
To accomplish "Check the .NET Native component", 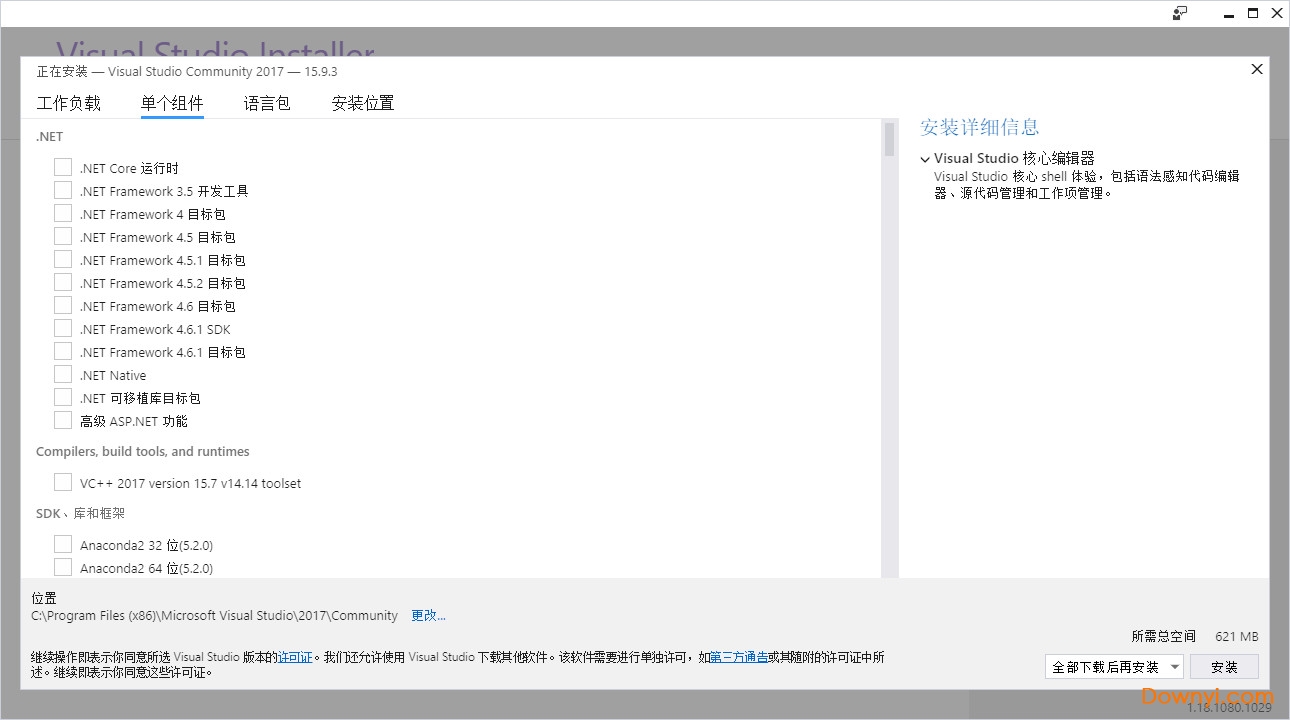I will click(x=63, y=373).
